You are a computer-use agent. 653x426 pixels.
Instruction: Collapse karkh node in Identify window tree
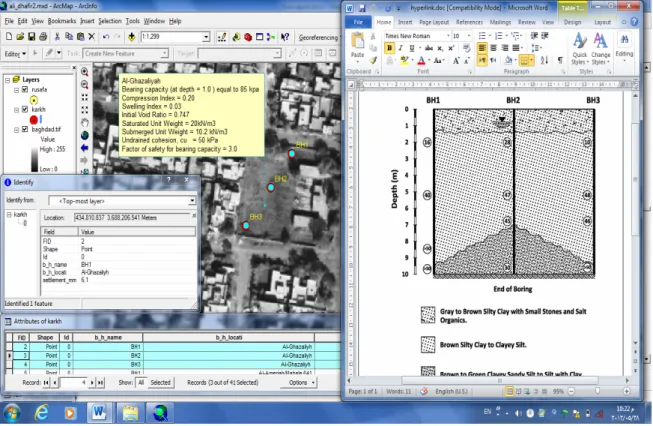[9, 214]
